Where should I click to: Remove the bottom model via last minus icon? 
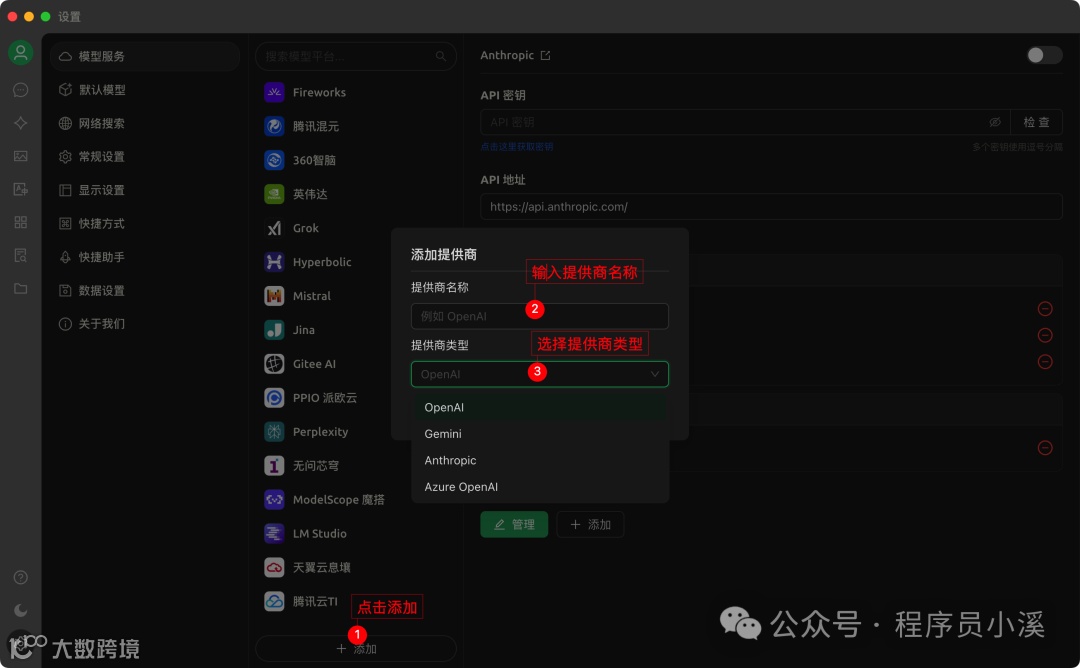1045,448
